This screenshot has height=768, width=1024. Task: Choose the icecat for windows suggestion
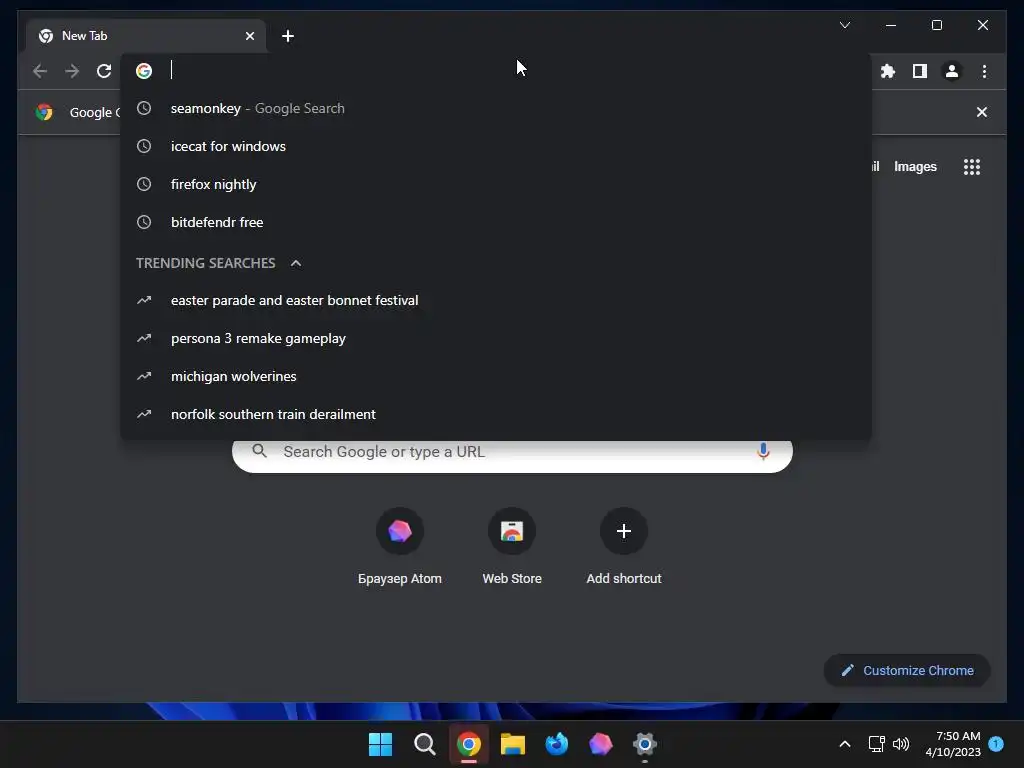pos(496,146)
